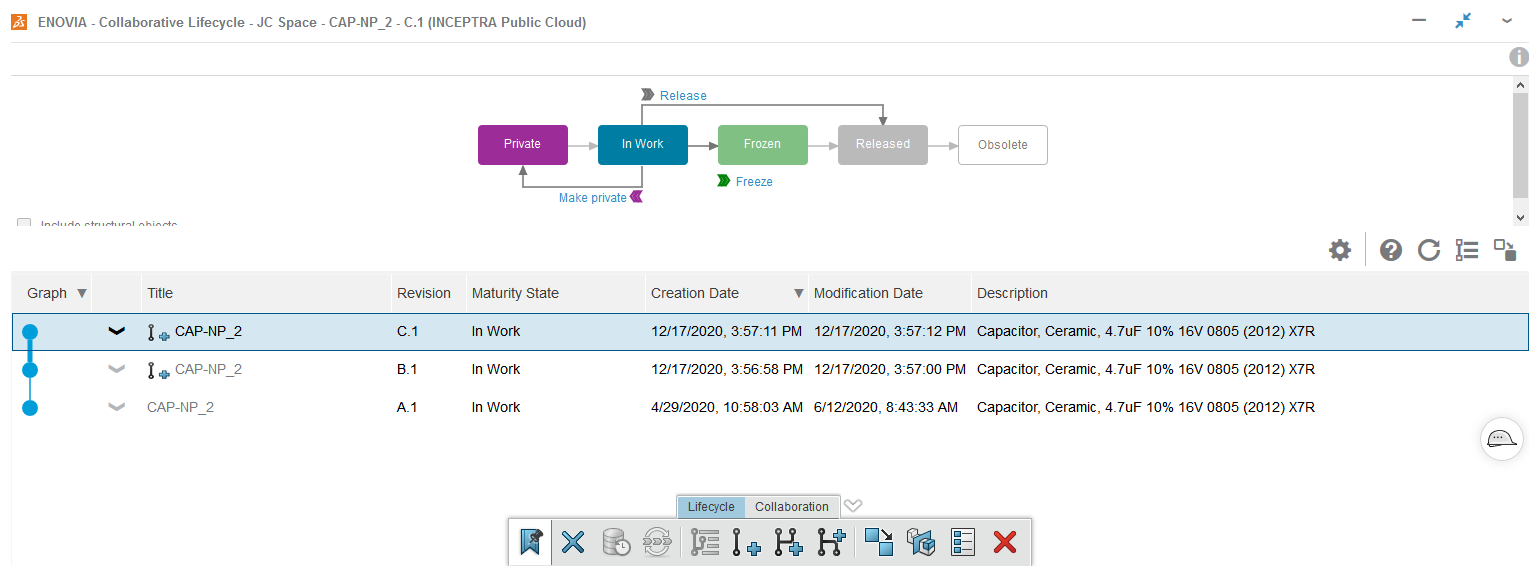1535x572 pixels.
Task: Open the Graph column filter dropdown
Action: [x=82, y=294]
